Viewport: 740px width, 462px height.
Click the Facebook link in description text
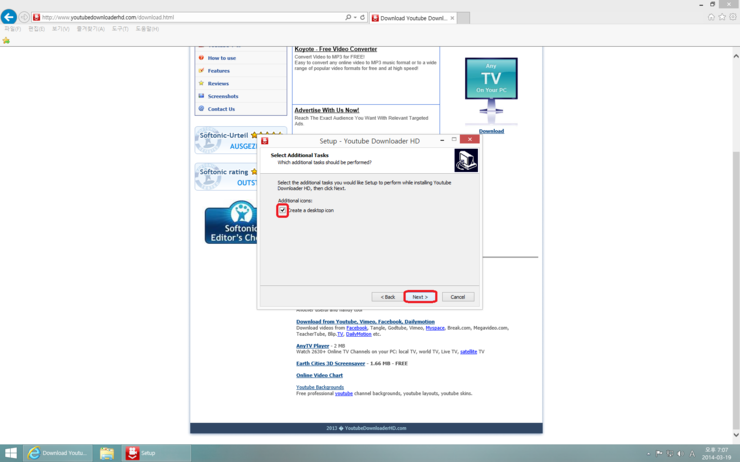point(356,328)
